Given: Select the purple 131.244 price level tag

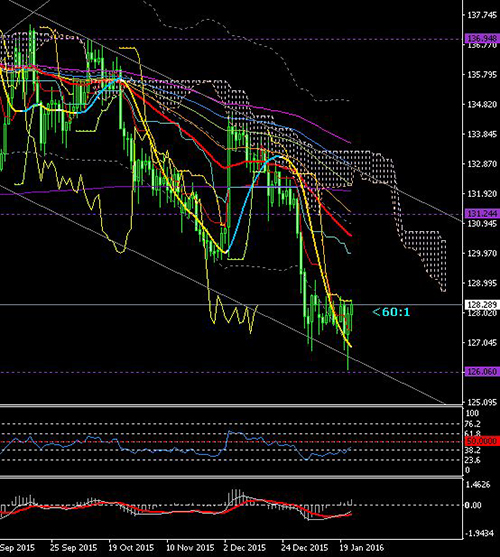Looking at the screenshot, I should point(482,213).
